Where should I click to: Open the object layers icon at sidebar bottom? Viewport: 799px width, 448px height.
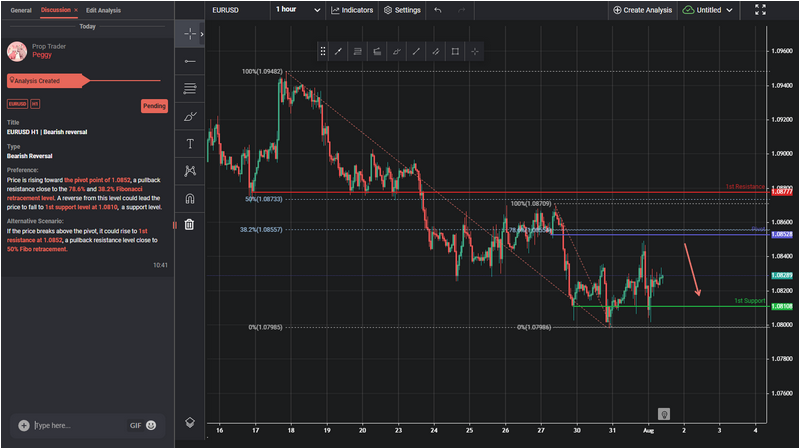pyautogui.click(x=190, y=422)
